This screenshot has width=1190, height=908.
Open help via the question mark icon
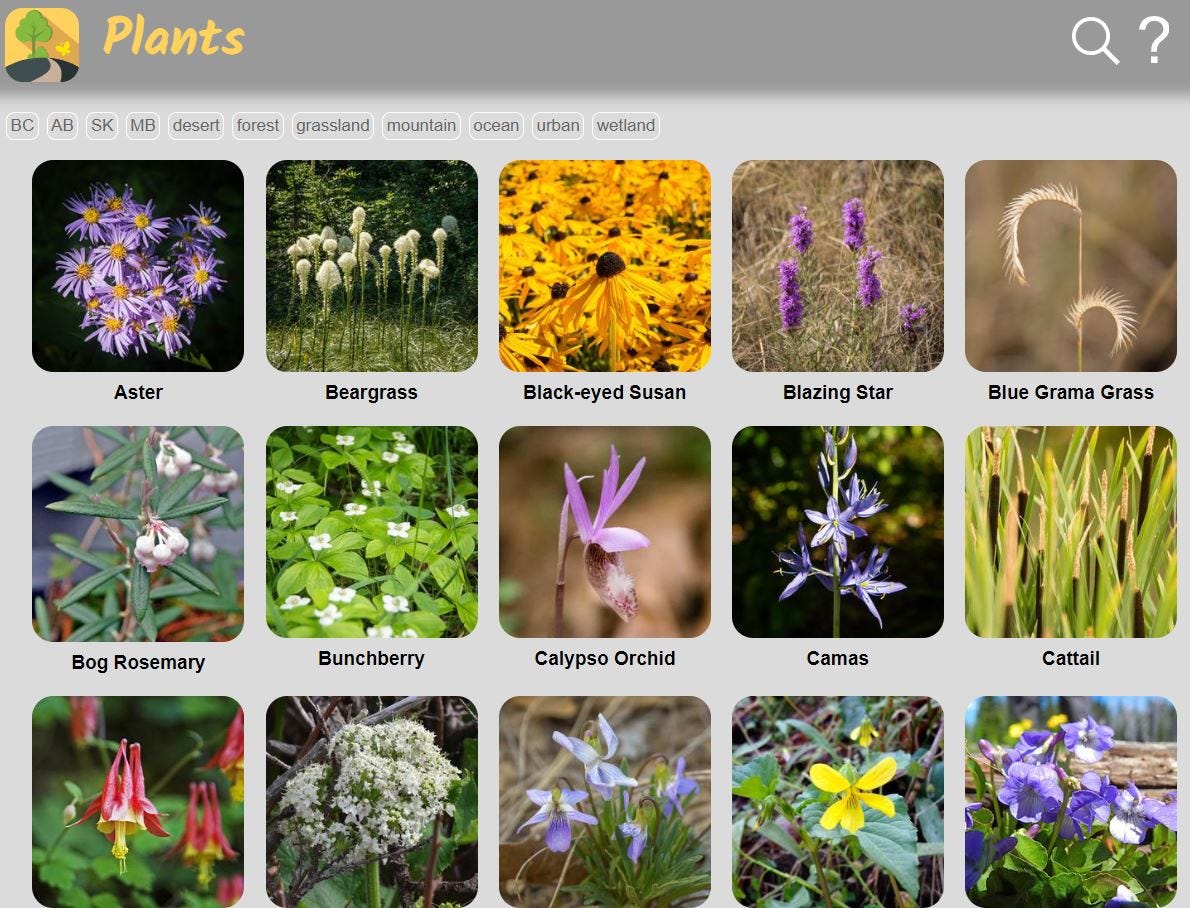point(1154,40)
